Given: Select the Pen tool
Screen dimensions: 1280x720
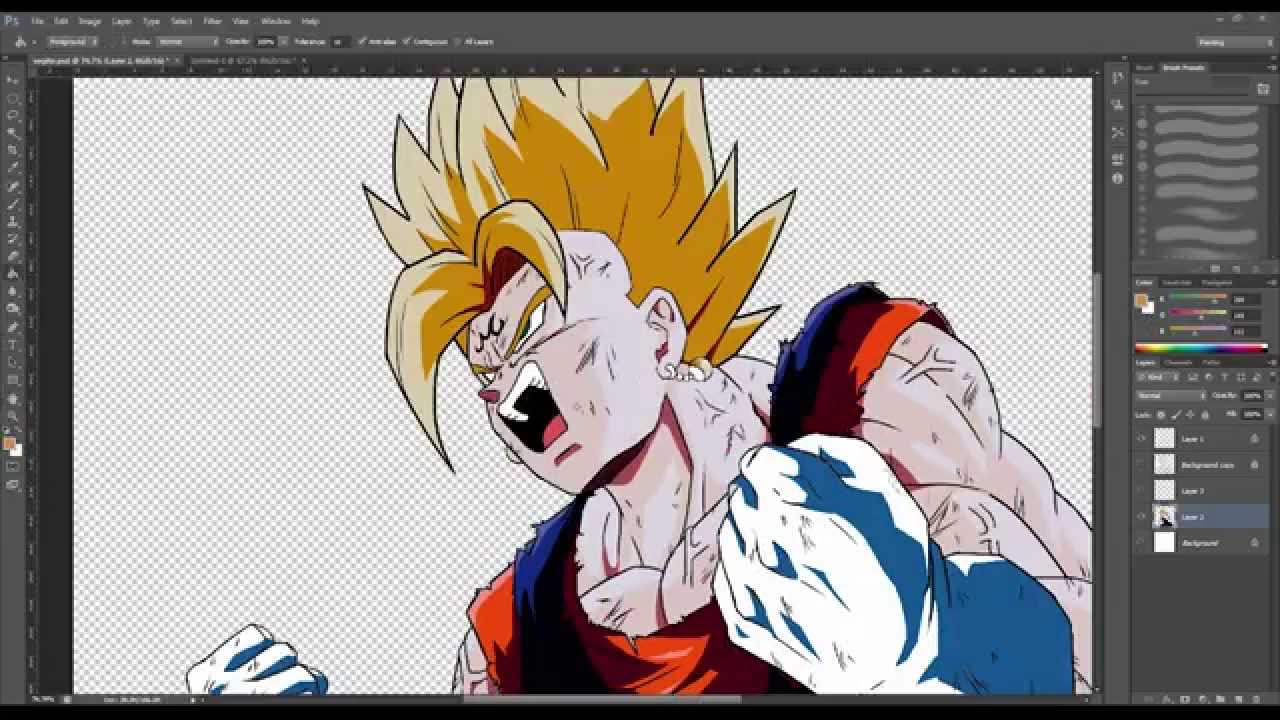Looking at the screenshot, I should [13, 327].
